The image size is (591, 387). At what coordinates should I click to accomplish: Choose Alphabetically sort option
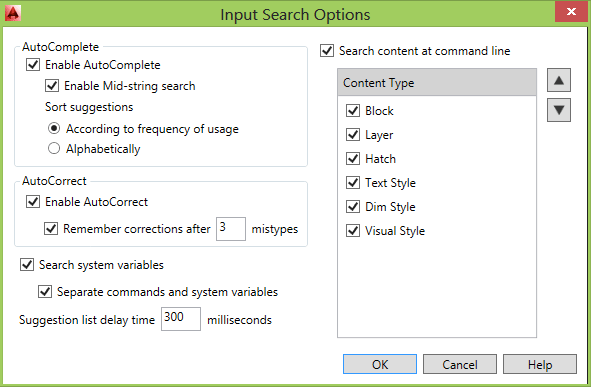click(54, 148)
